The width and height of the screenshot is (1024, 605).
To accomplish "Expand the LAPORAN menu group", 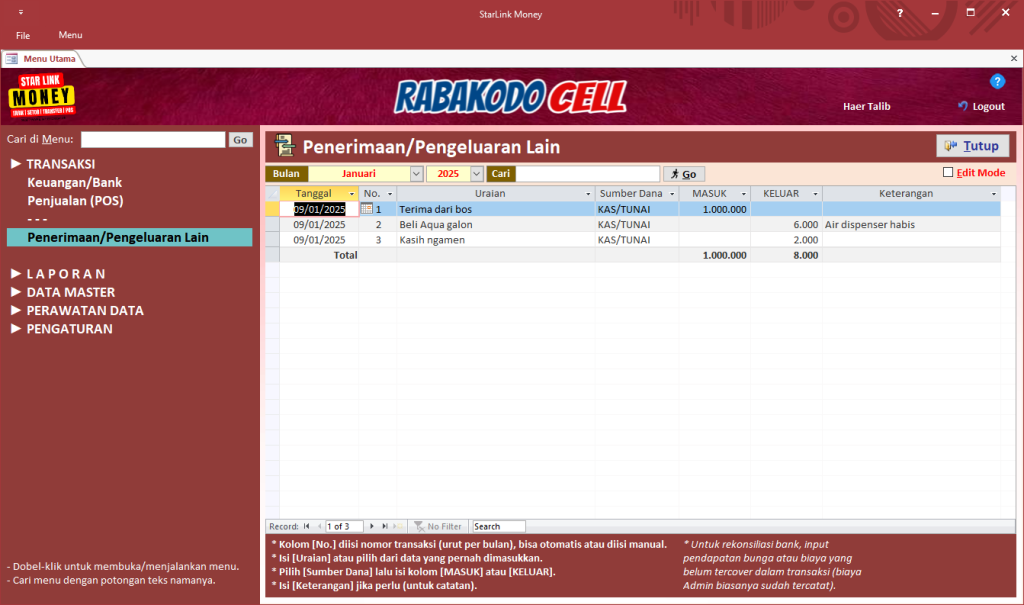I will point(16,273).
